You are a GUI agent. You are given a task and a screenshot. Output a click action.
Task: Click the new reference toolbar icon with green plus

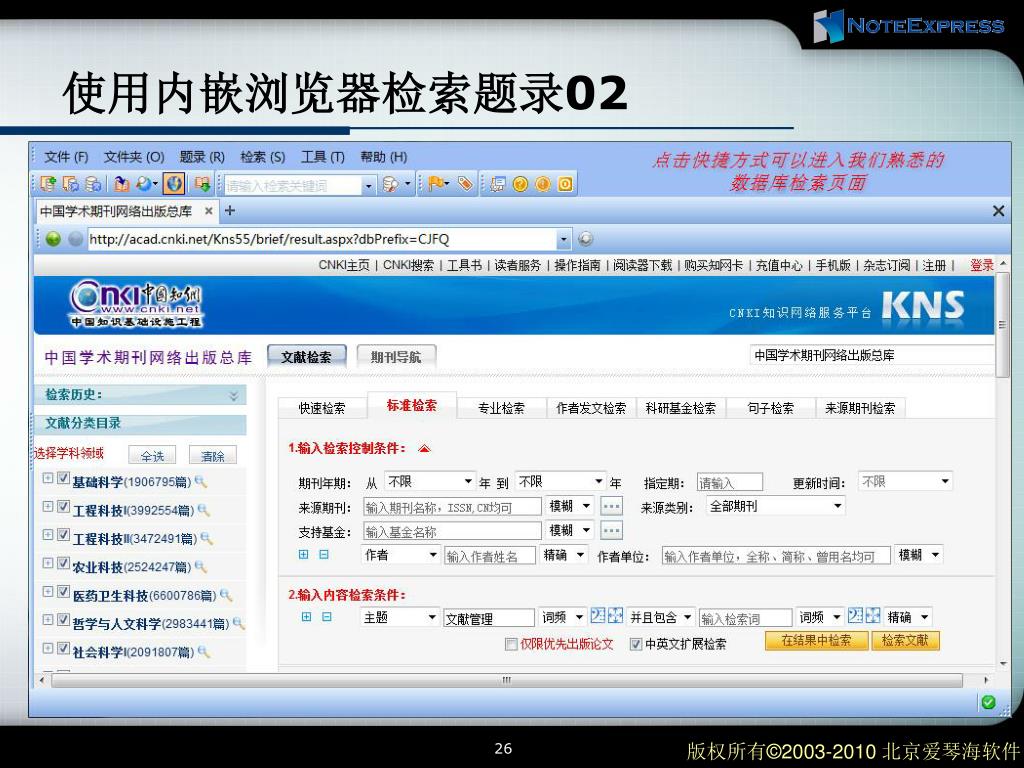click(x=48, y=184)
